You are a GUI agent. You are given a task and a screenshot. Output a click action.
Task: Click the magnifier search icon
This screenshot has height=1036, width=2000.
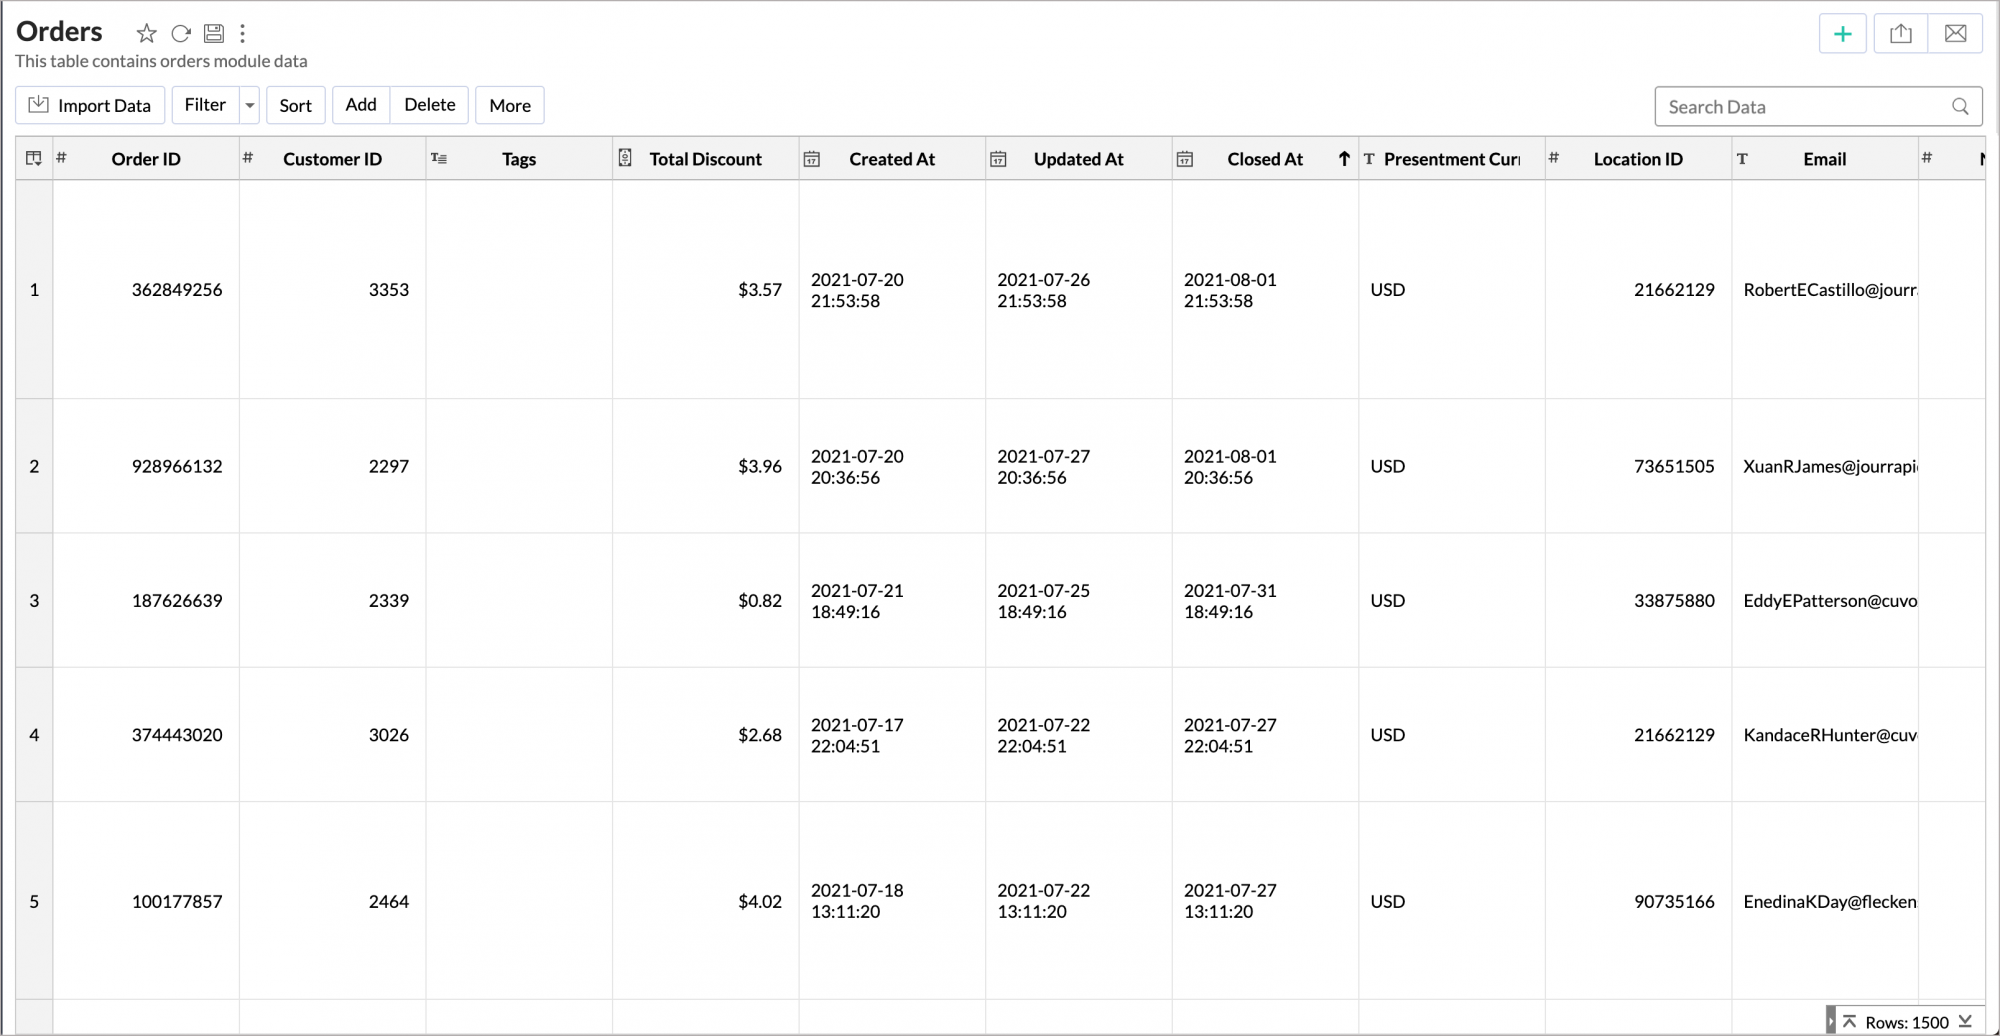1960,107
